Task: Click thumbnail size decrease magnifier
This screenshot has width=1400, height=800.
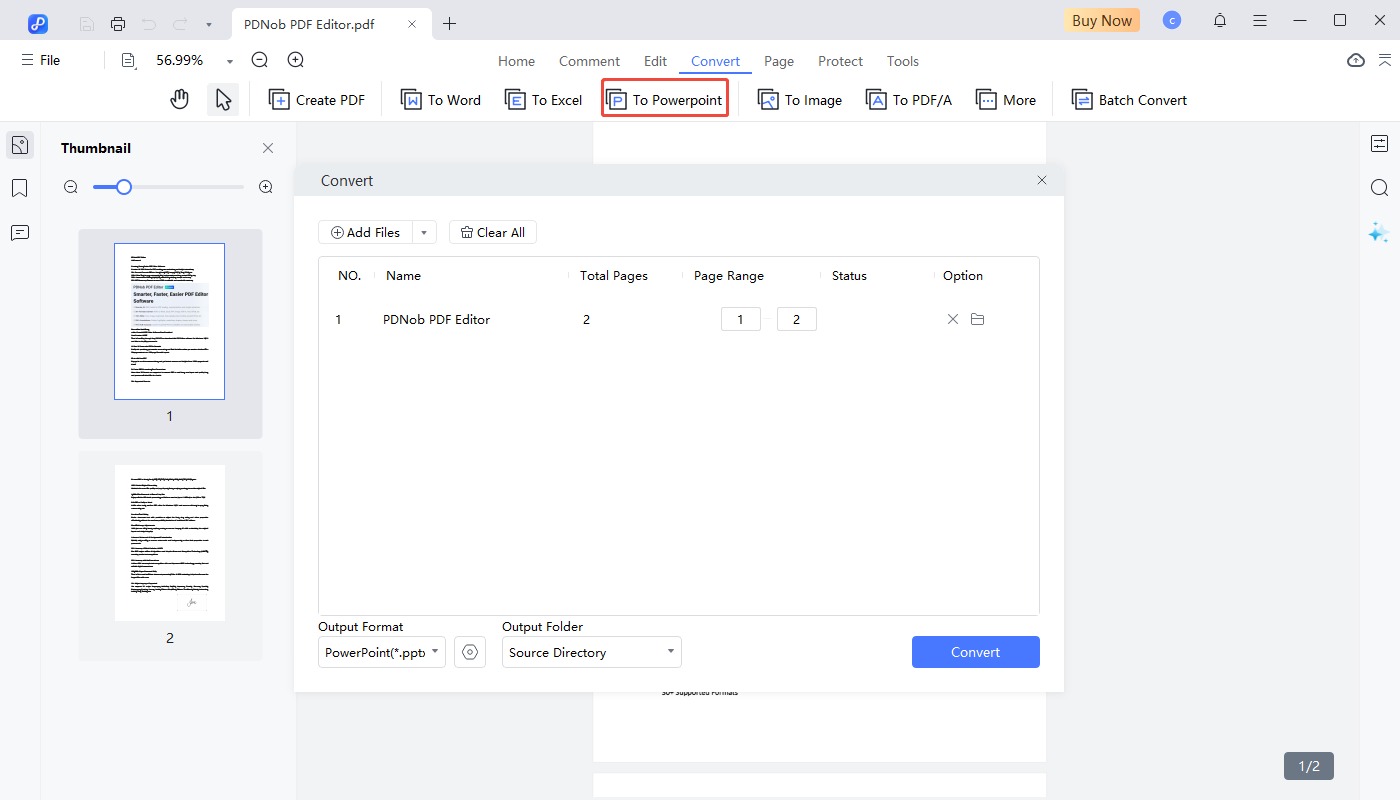Action: pyautogui.click(x=71, y=187)
